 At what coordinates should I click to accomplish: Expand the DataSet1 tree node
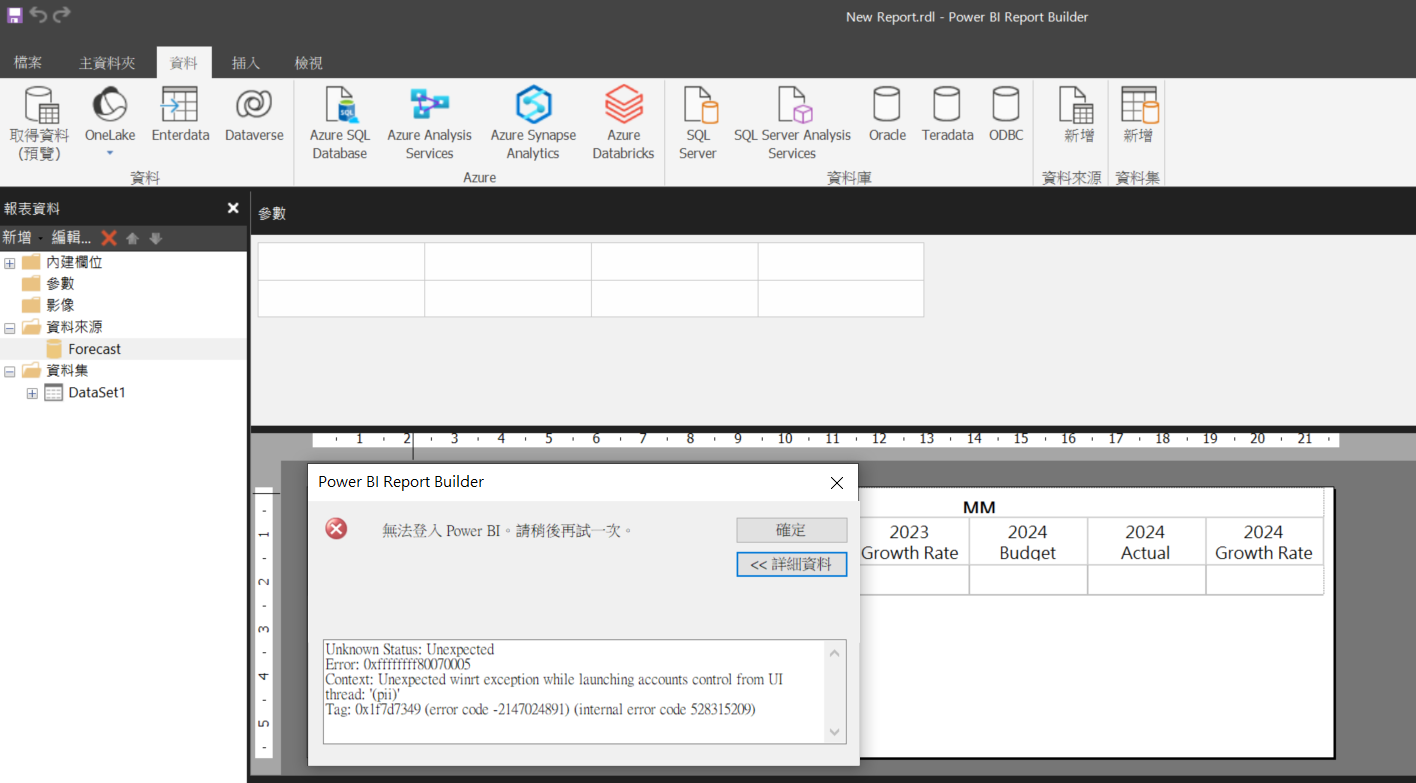(x=32, y=393)
